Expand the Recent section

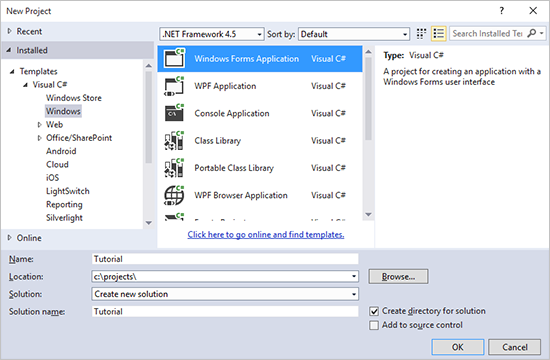pyautogui.click(x=9, y=31)
